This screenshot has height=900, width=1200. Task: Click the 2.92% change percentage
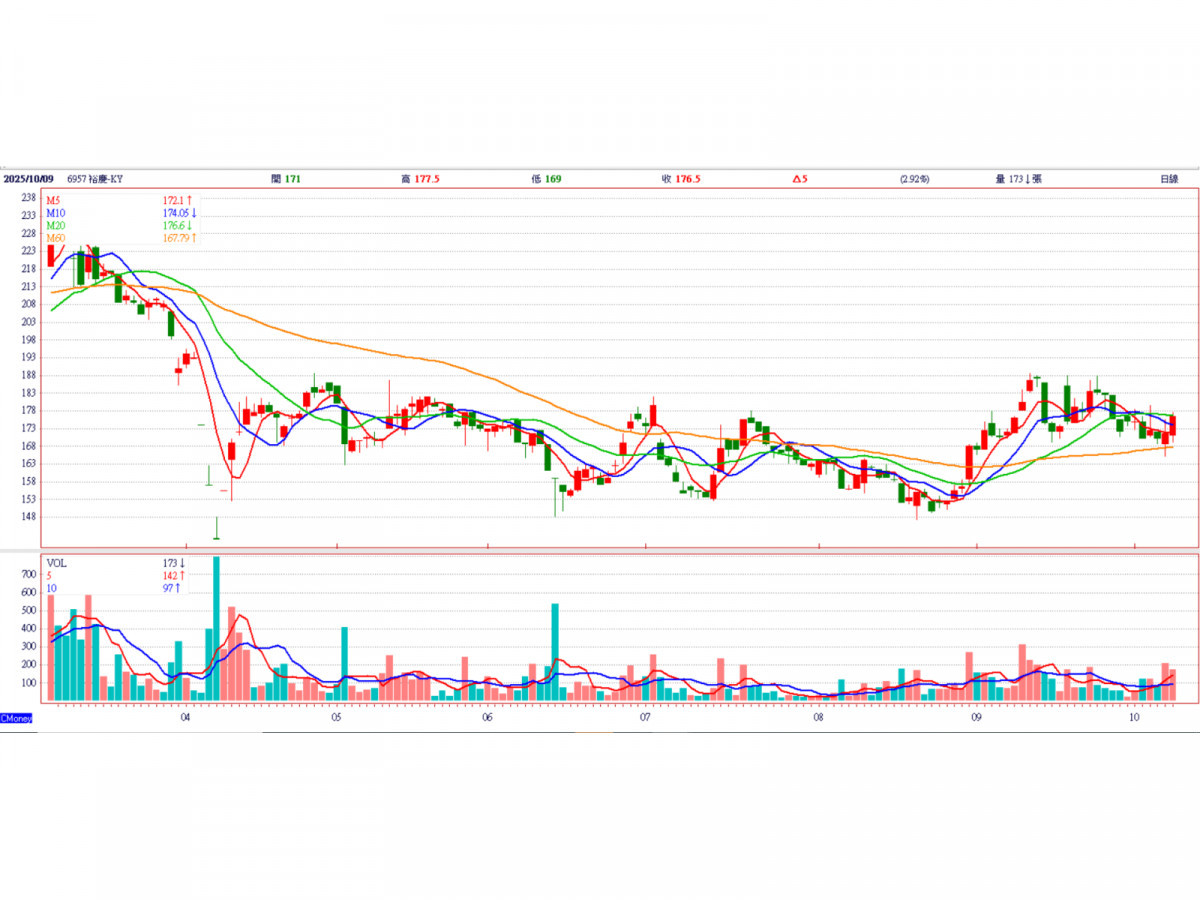(x=914, y=179)
